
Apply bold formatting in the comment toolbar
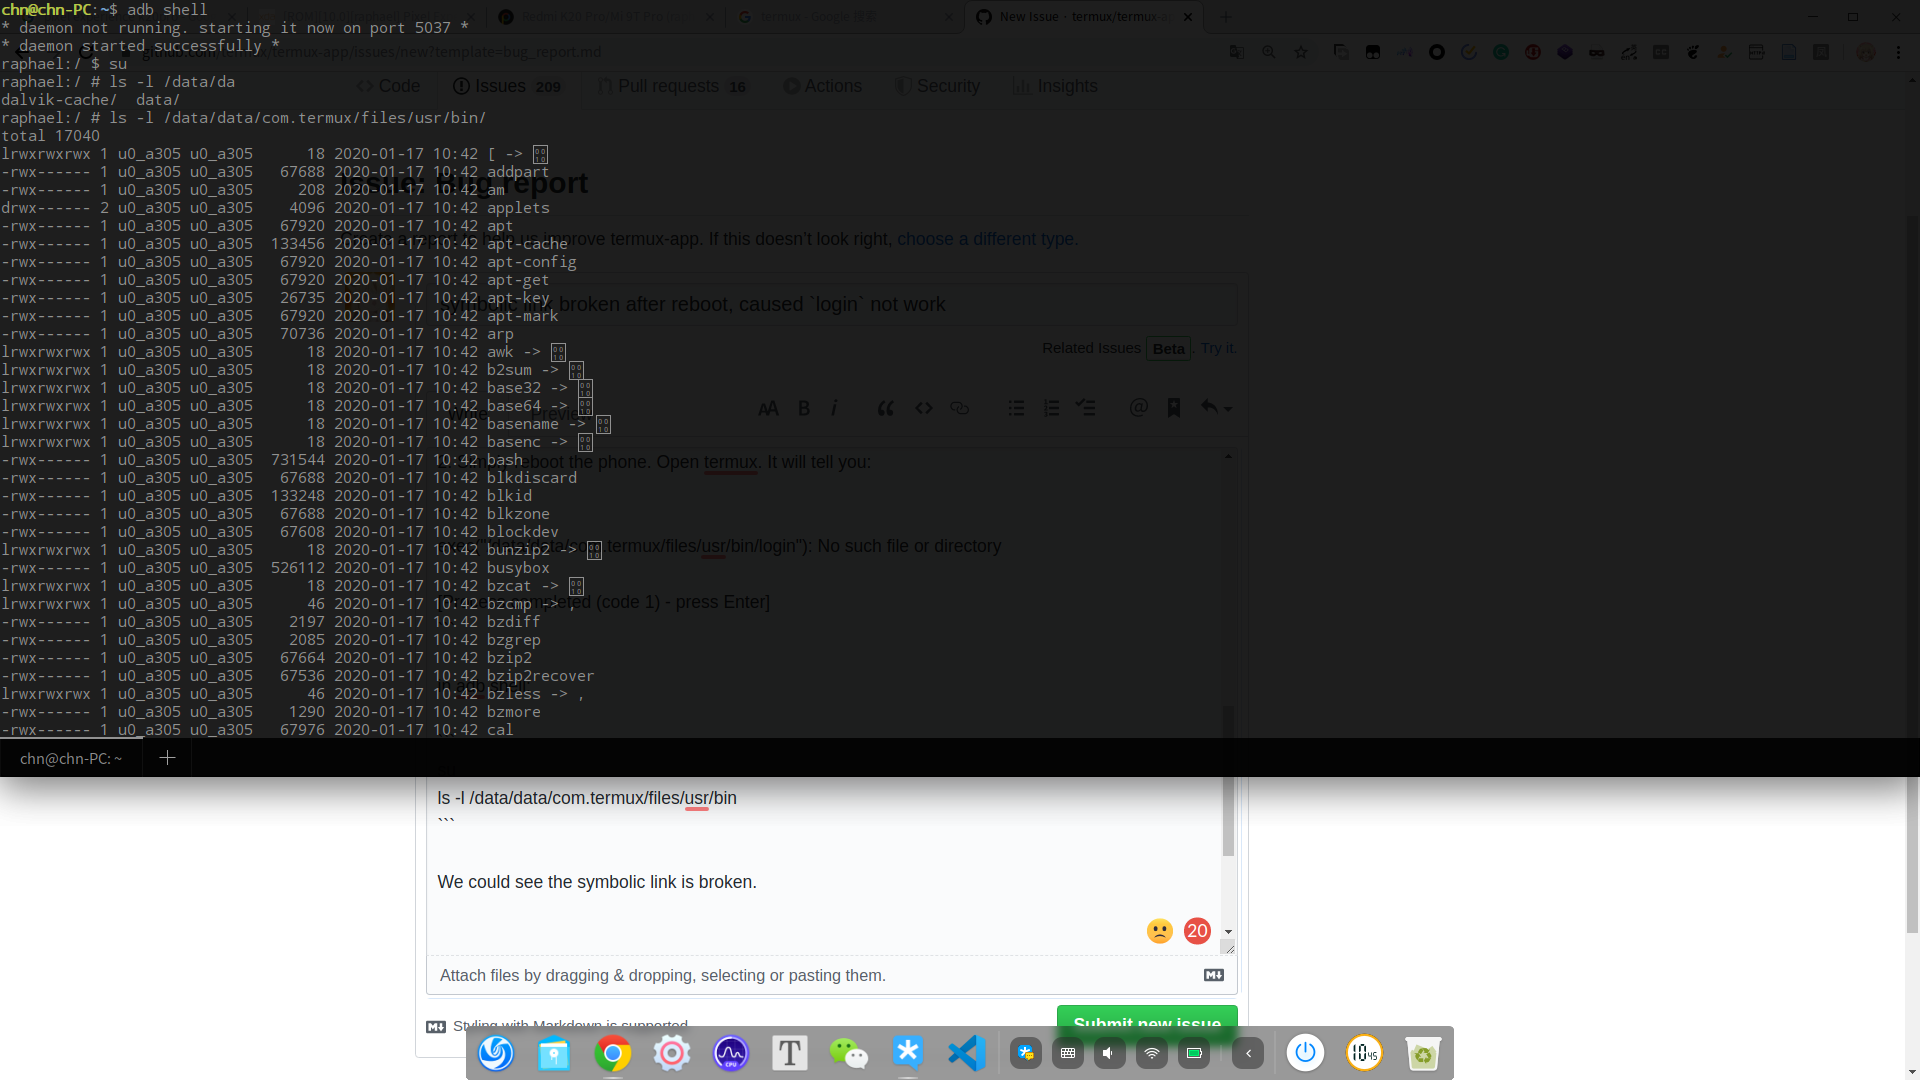(x=803, y=408)
